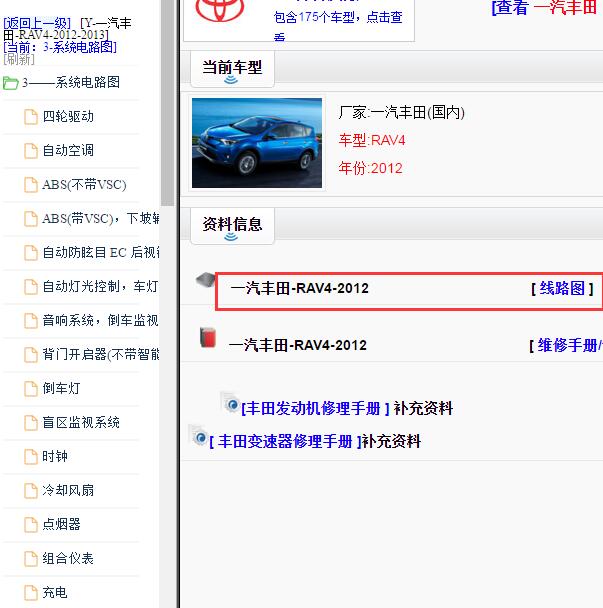The image size is (603, 608).
Task: Click the blue RAV4 car thumbnail
Action: coord(257,143)
